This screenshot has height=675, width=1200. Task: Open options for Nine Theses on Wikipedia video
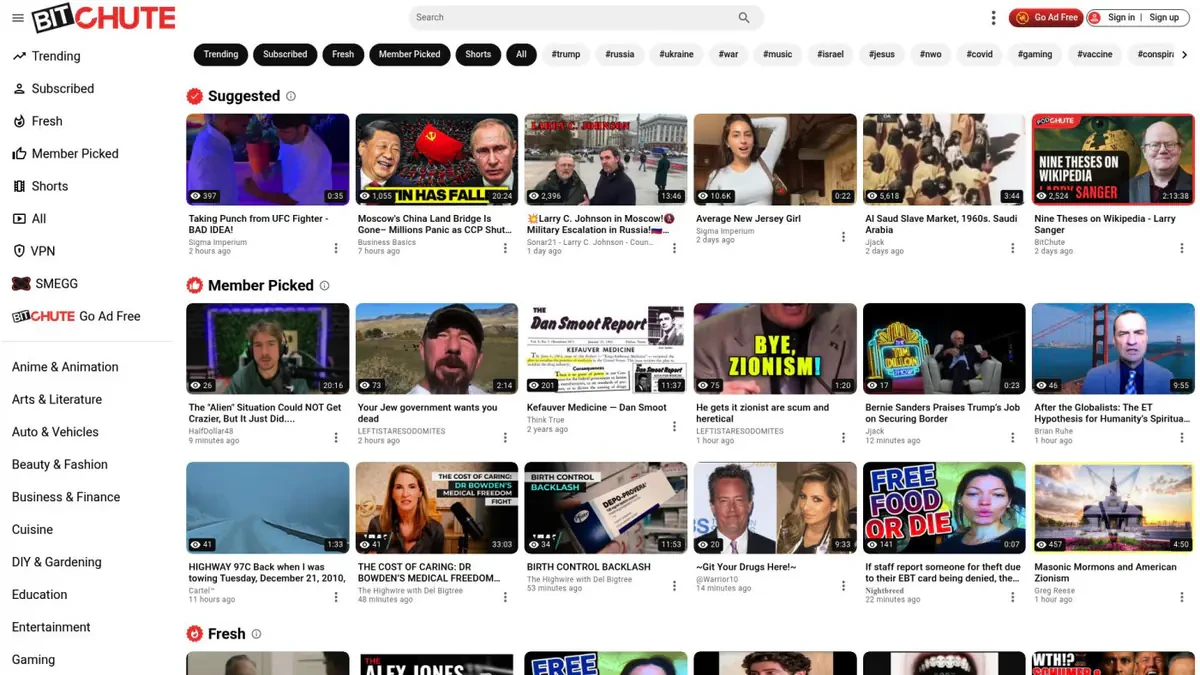(1181, 248)
